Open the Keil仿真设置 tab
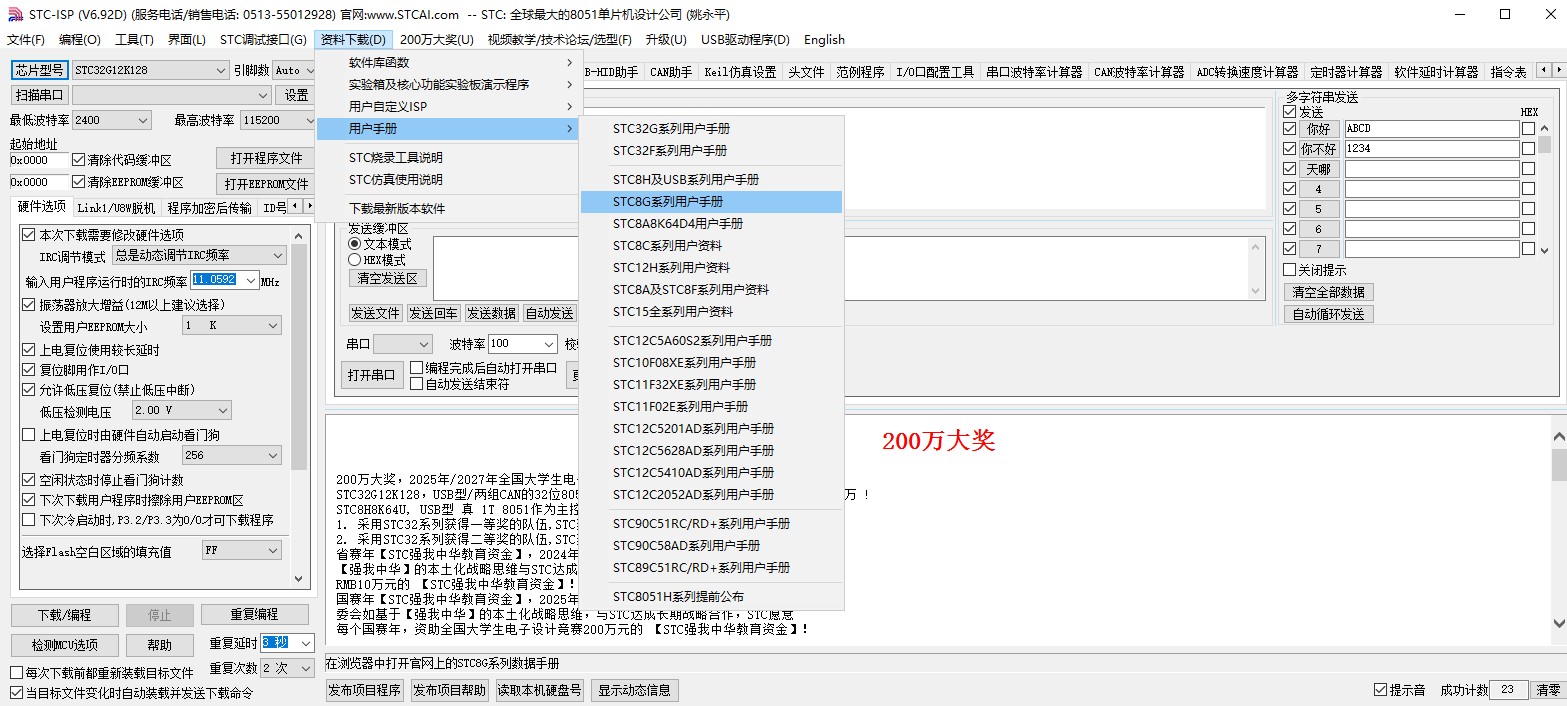 740,72
